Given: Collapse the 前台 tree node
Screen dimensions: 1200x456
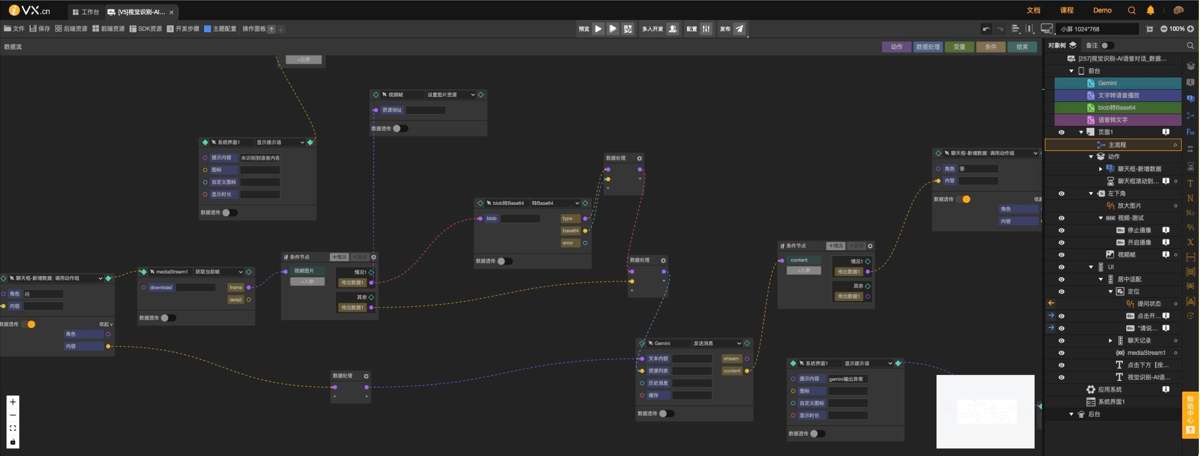Looking at the screenshot, I should point(1071,71).
